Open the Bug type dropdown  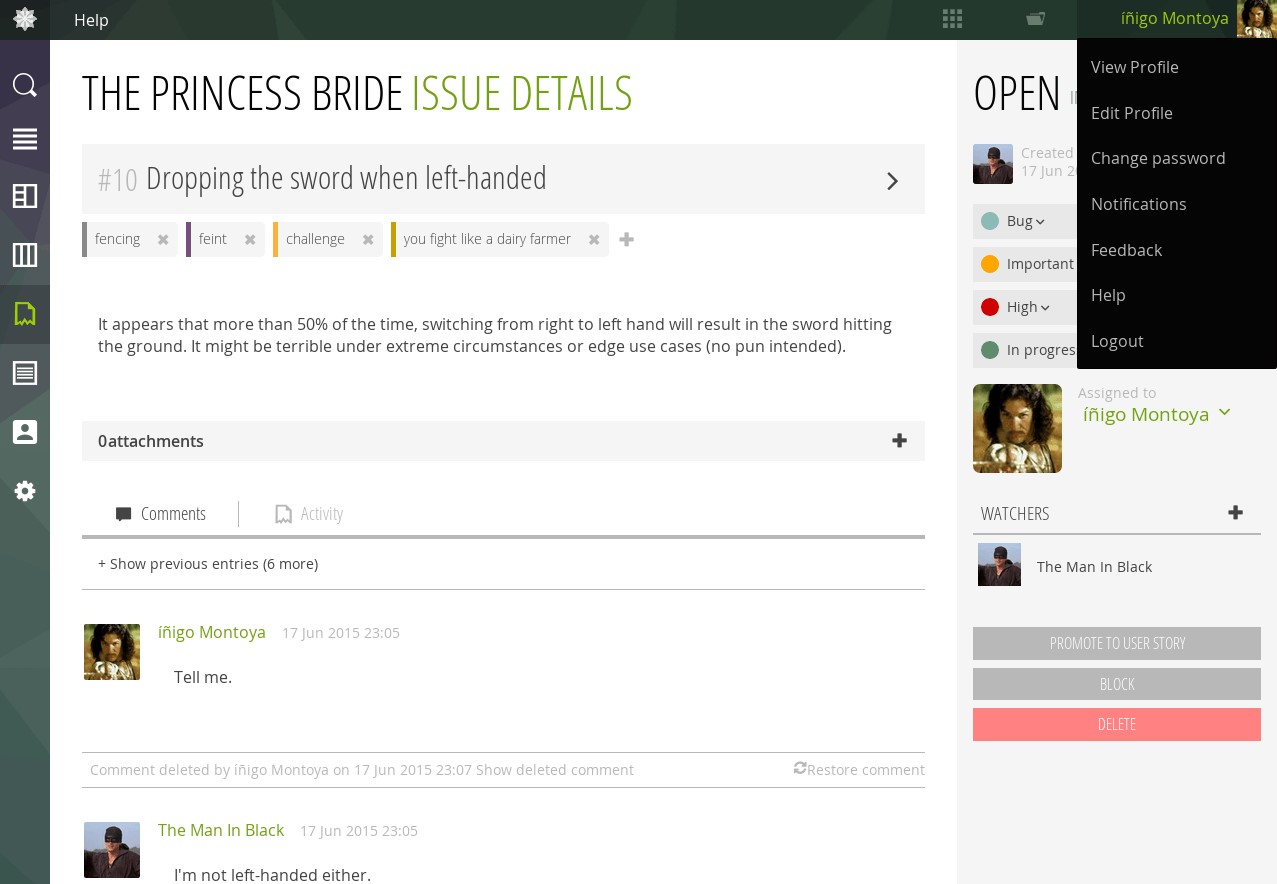[1025, 221]
